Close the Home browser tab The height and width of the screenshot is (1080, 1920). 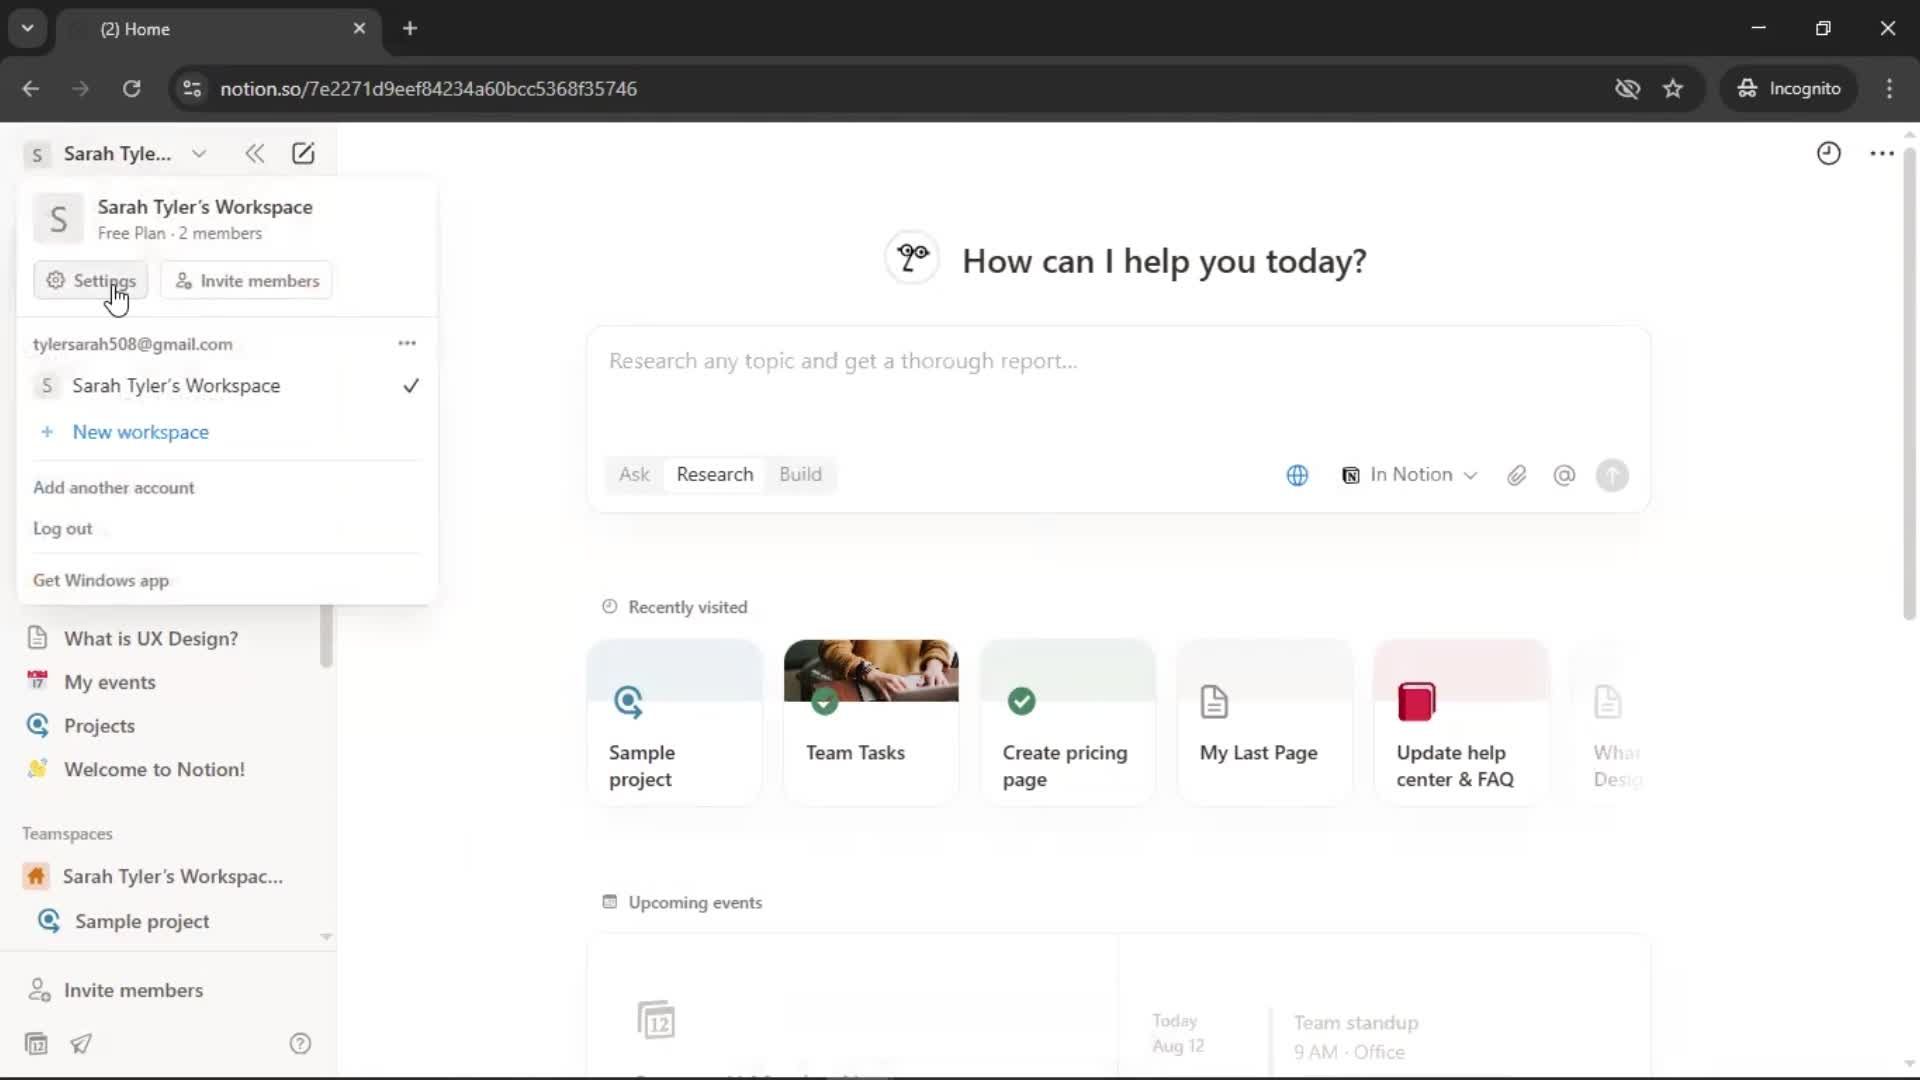(359, 28)
